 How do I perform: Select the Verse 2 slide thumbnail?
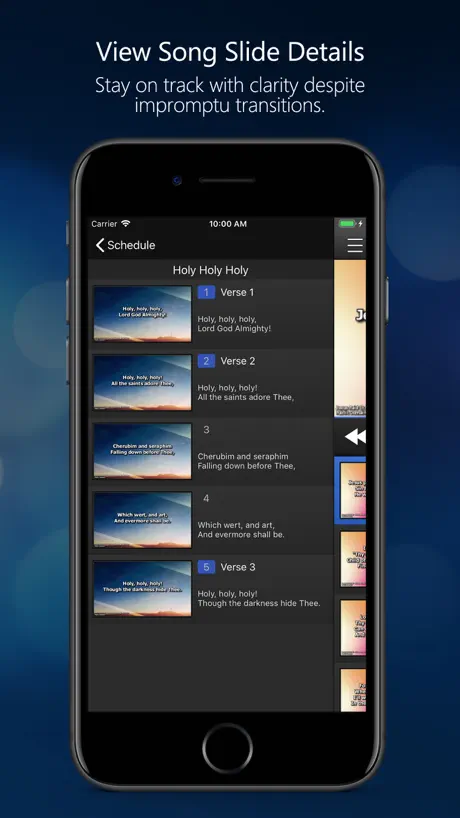pos(142,382)
